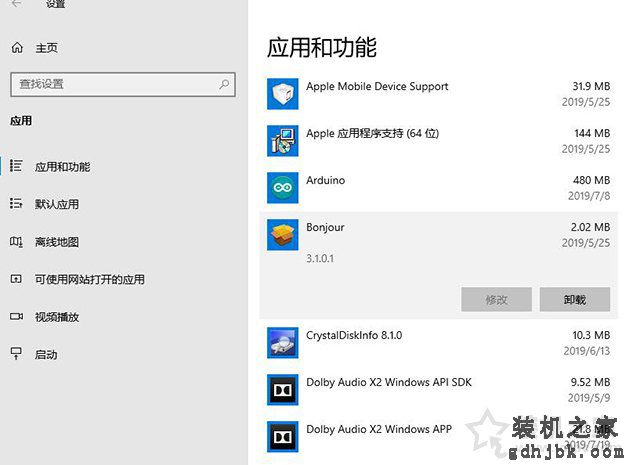Click the Apple Mobile Device Support app icon
This screenshot has height=465, width=640.
tap(282, 94)
